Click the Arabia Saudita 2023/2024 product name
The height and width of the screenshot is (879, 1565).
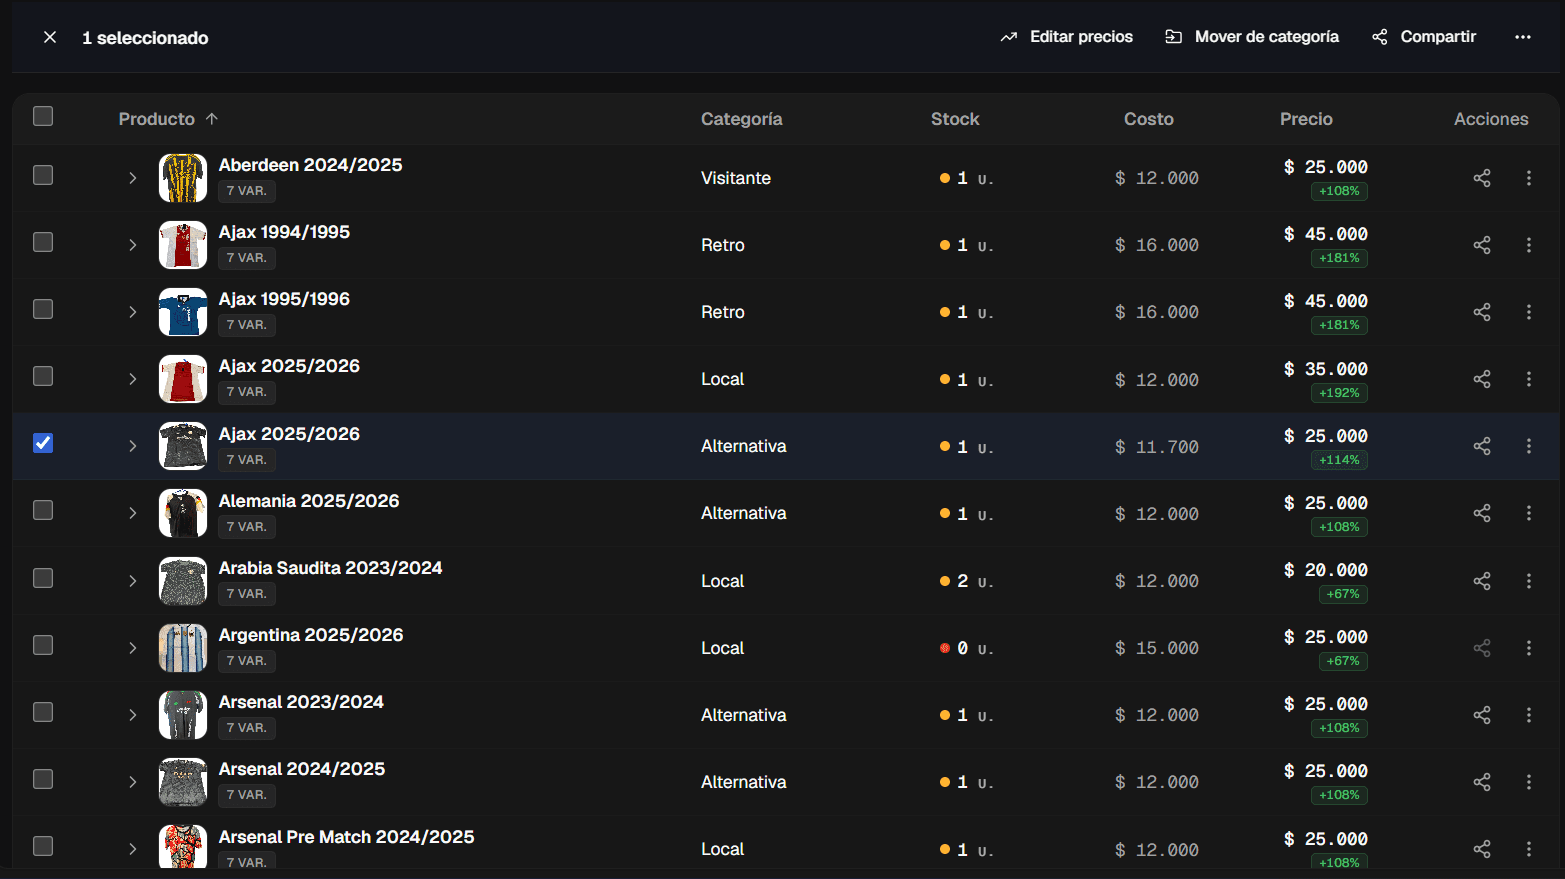(330, 568)
